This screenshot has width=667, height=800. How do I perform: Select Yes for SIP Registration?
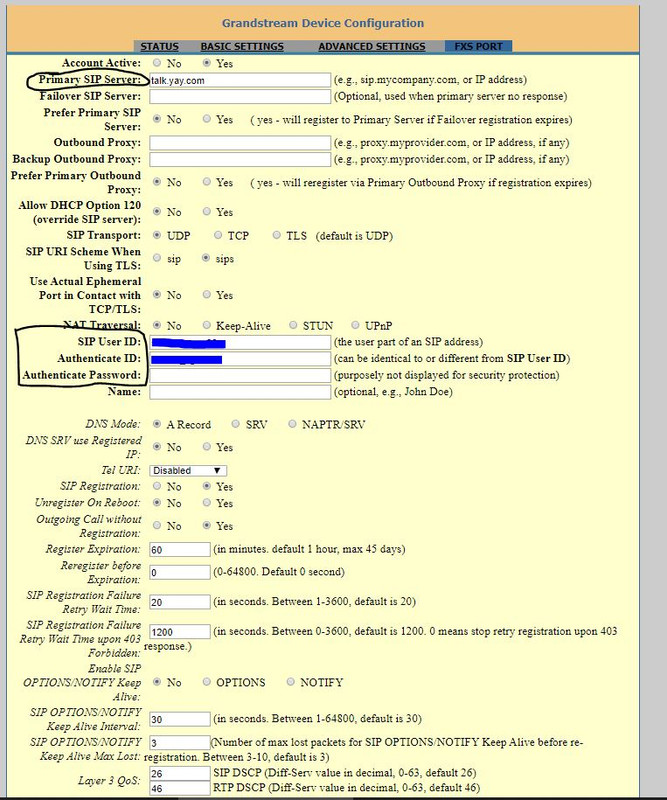(207, 486)
